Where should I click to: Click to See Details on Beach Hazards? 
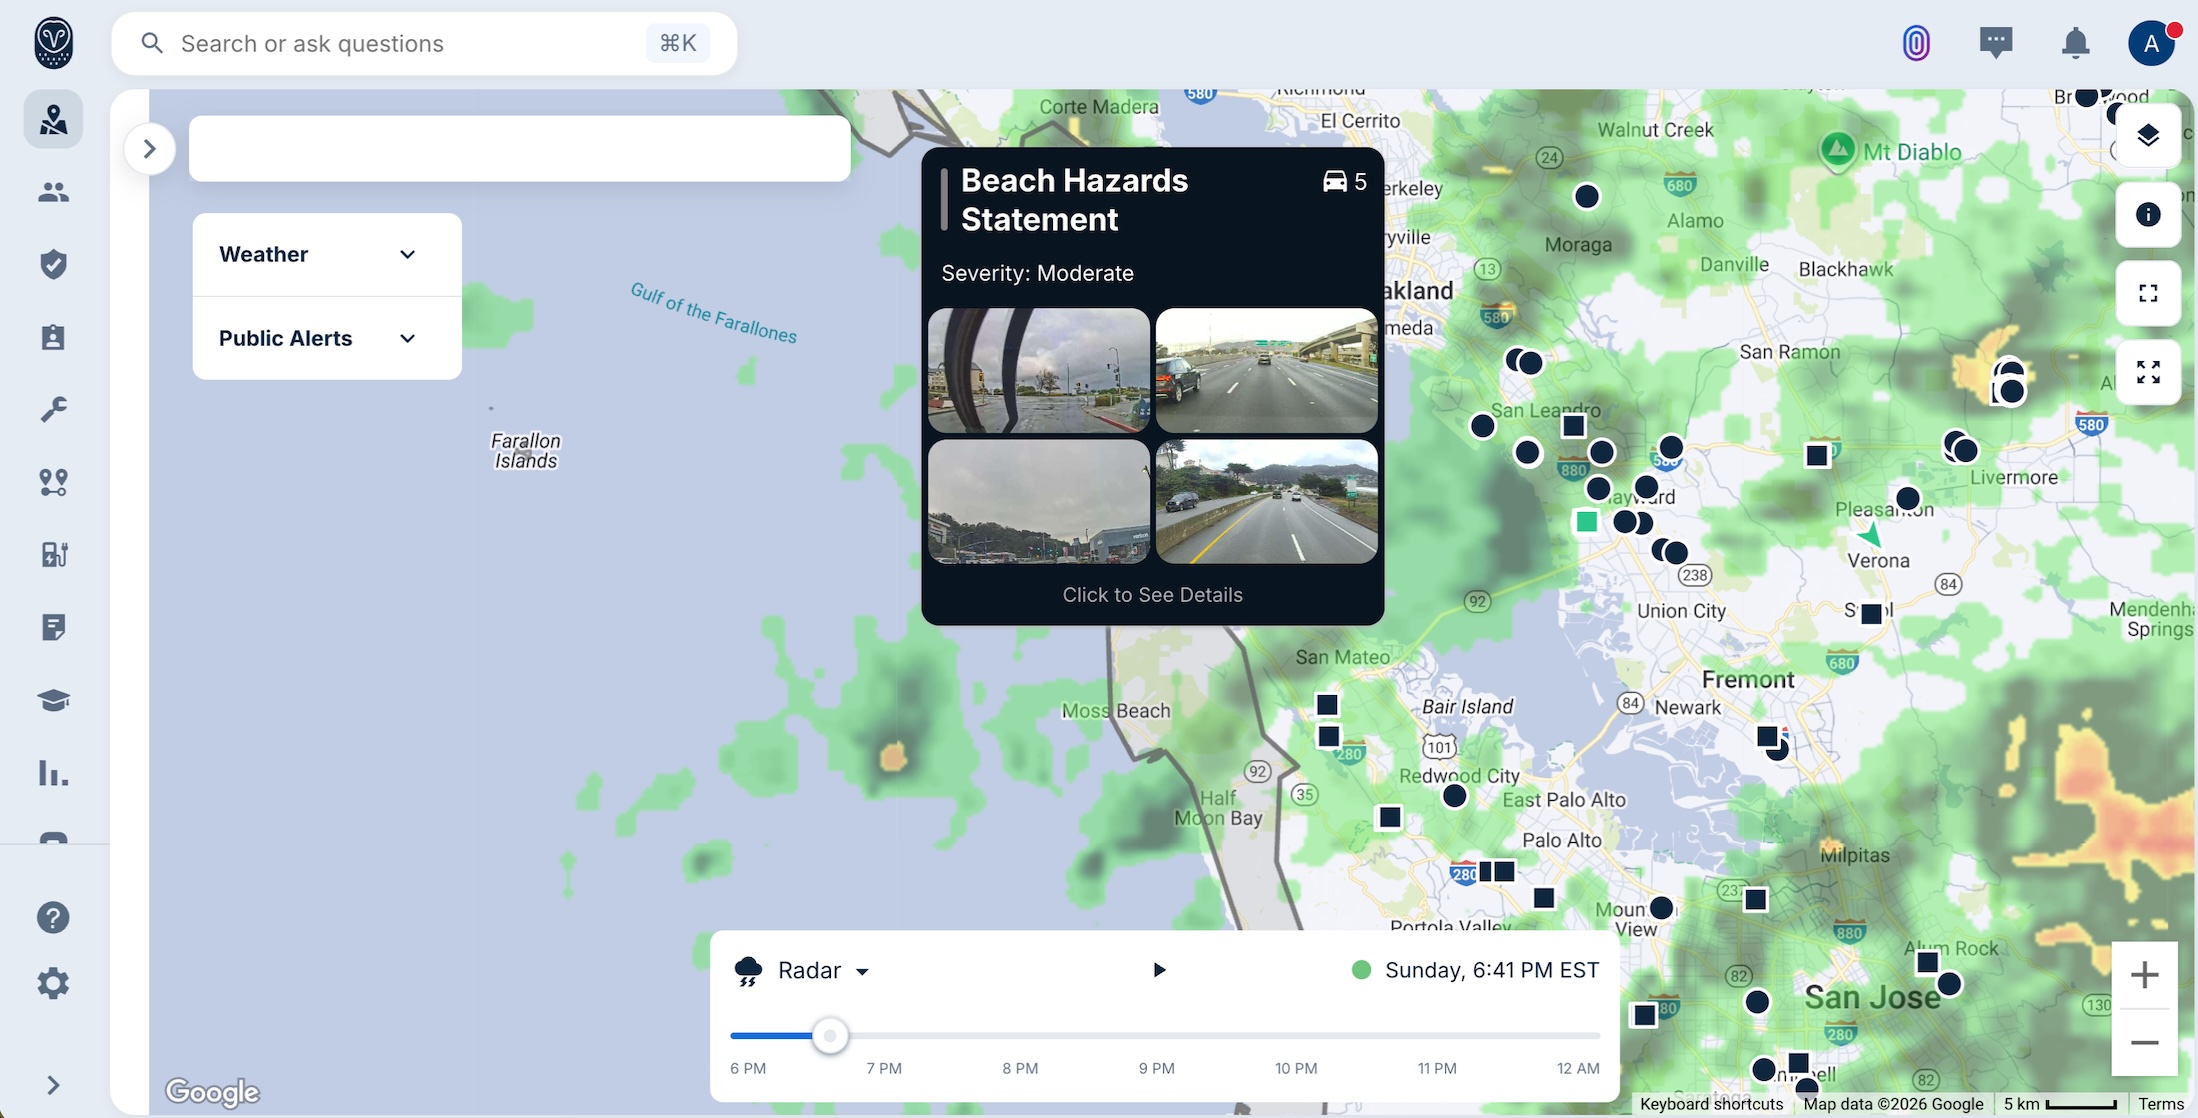[1152, 594]
